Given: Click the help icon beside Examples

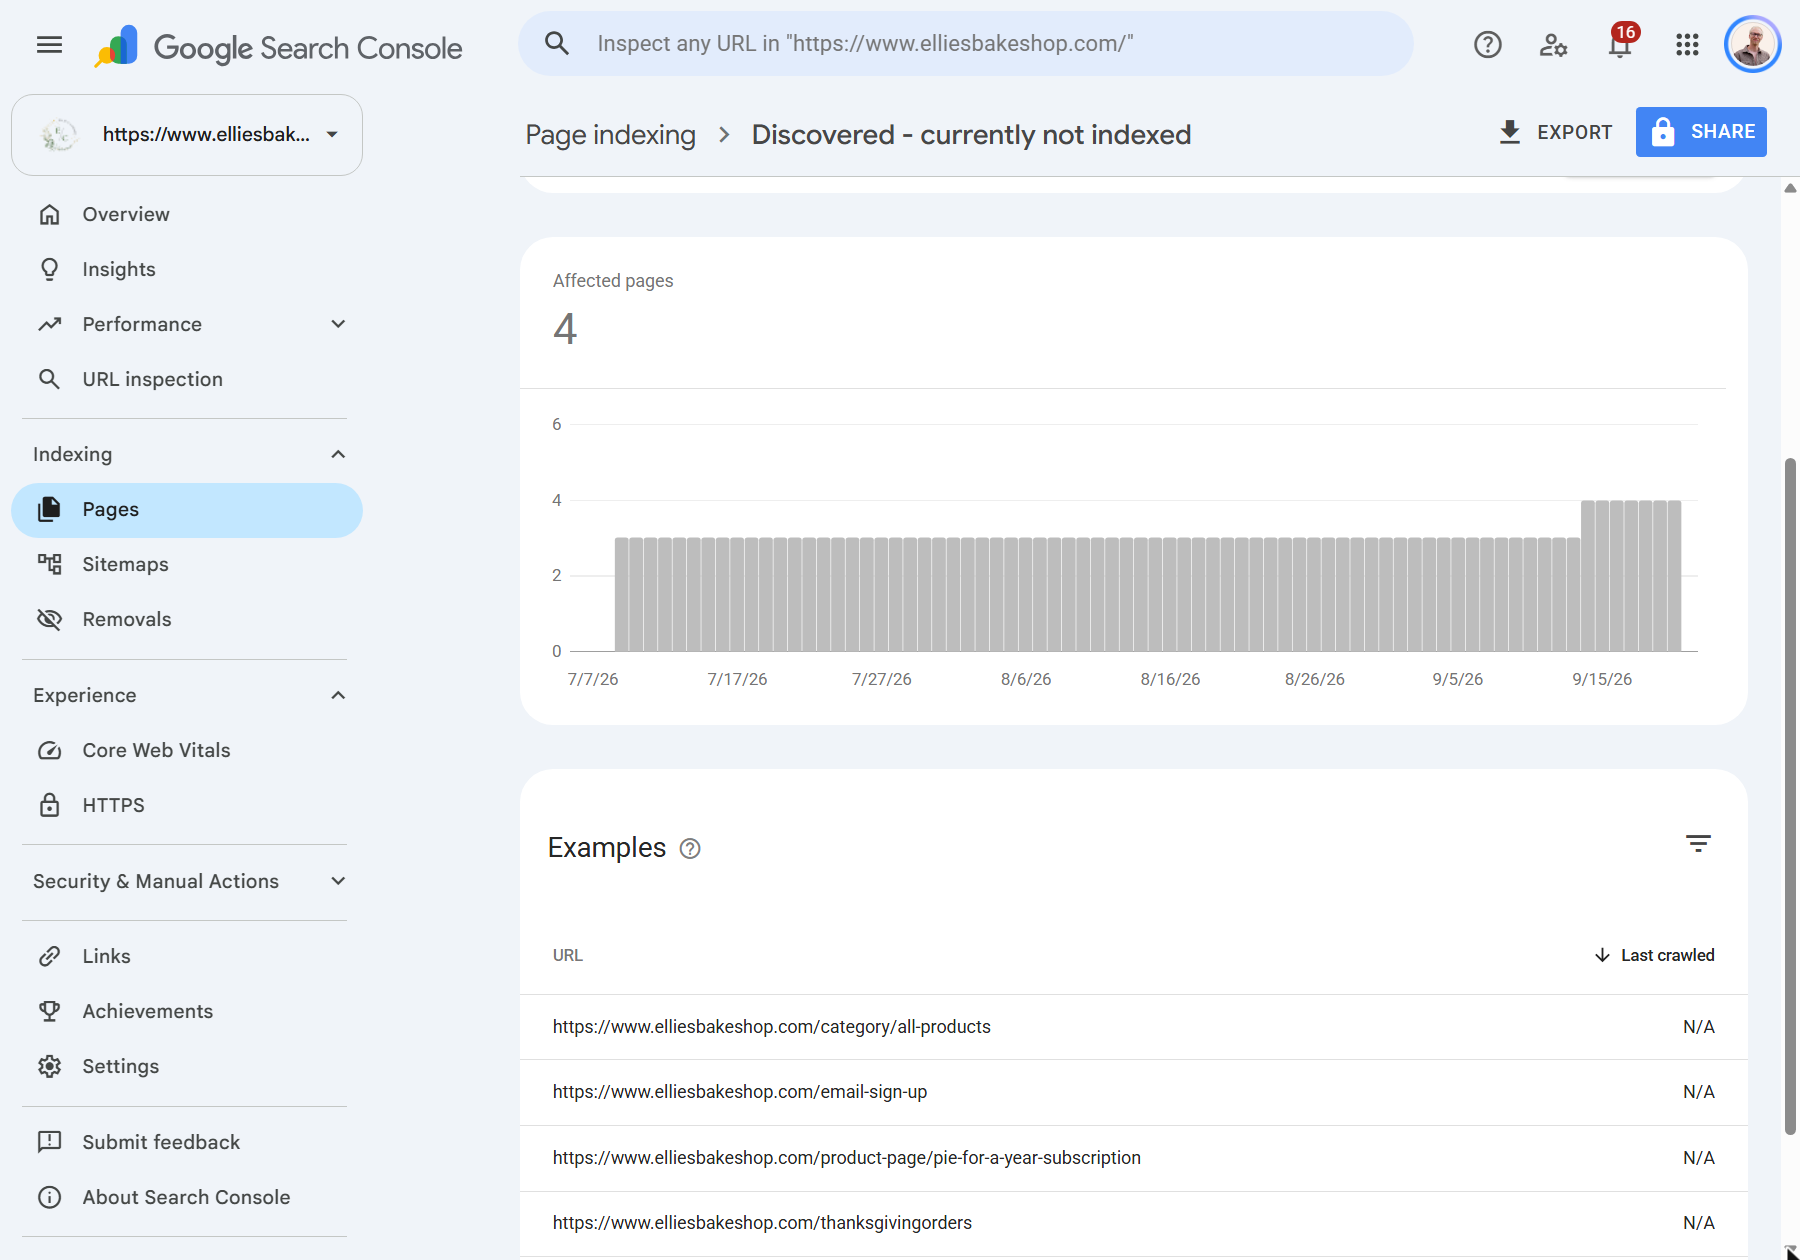Looking at the screenshot, I should point(690,849).
